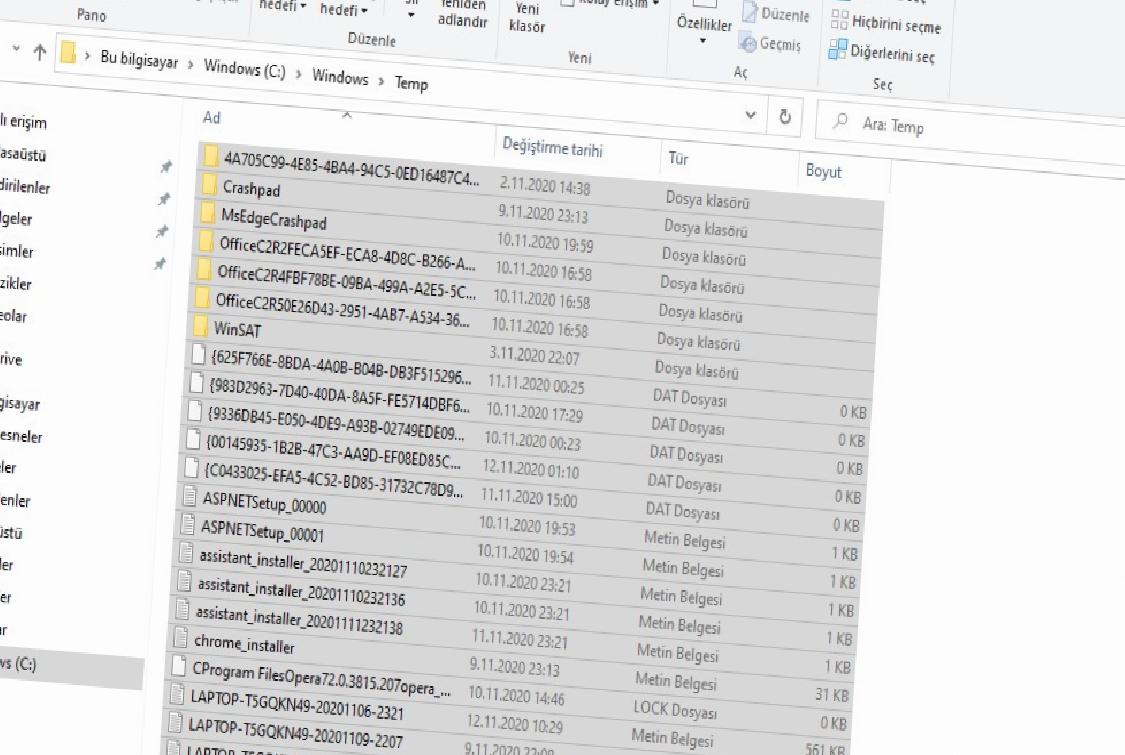Select file name 'assistant_installer_20201111232138'
Screen dimensions: 1125x755
pyautogui.click(x=299, y=621)
